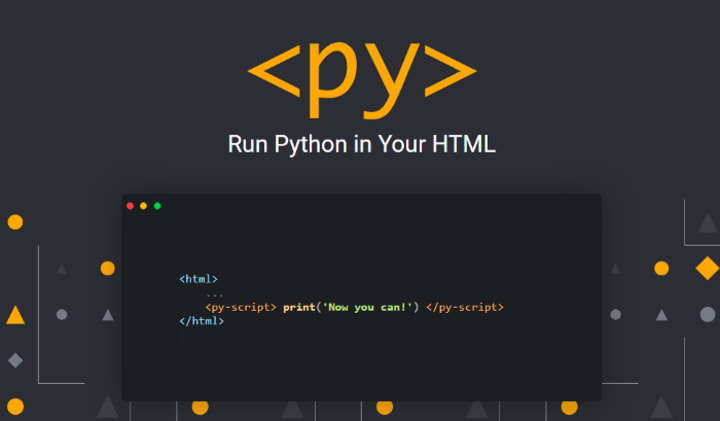
Task: Click the 'Now you can!' string
Action: 368,307
